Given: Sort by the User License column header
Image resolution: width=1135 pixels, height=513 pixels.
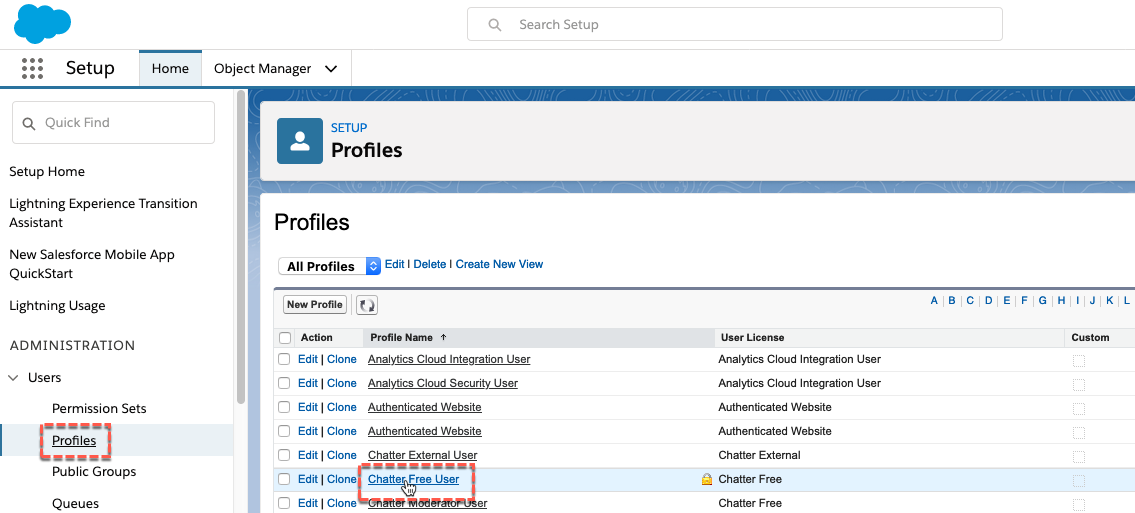Looking at the screenshot, I should 751,338.
